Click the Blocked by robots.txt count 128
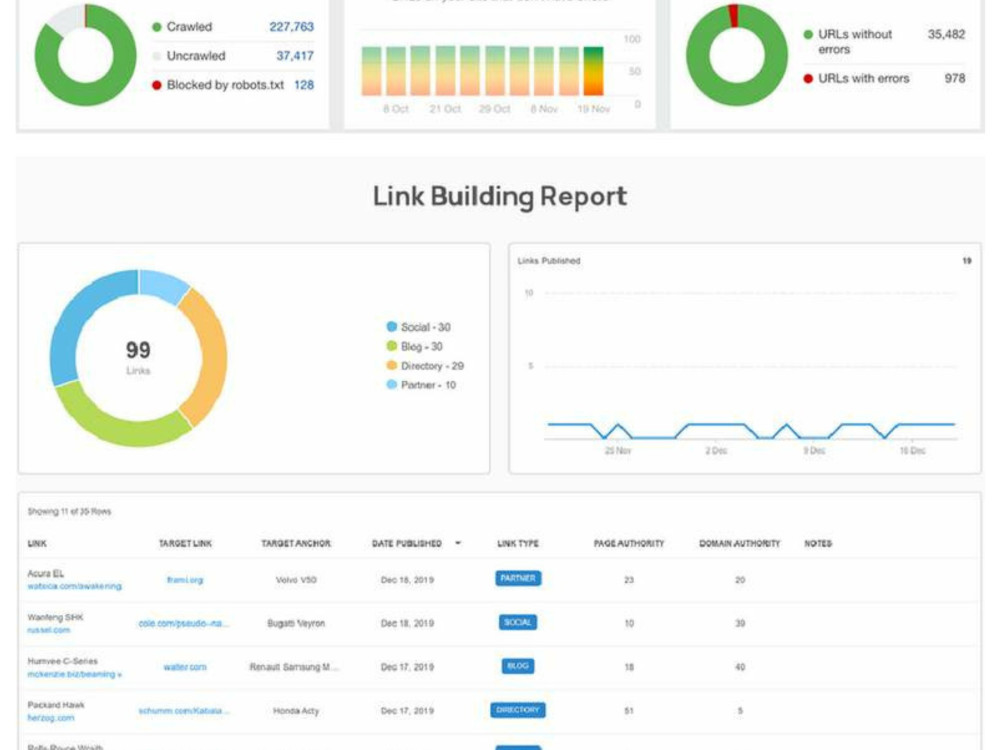The image size is (1000, 750). (x=304, y=85)
